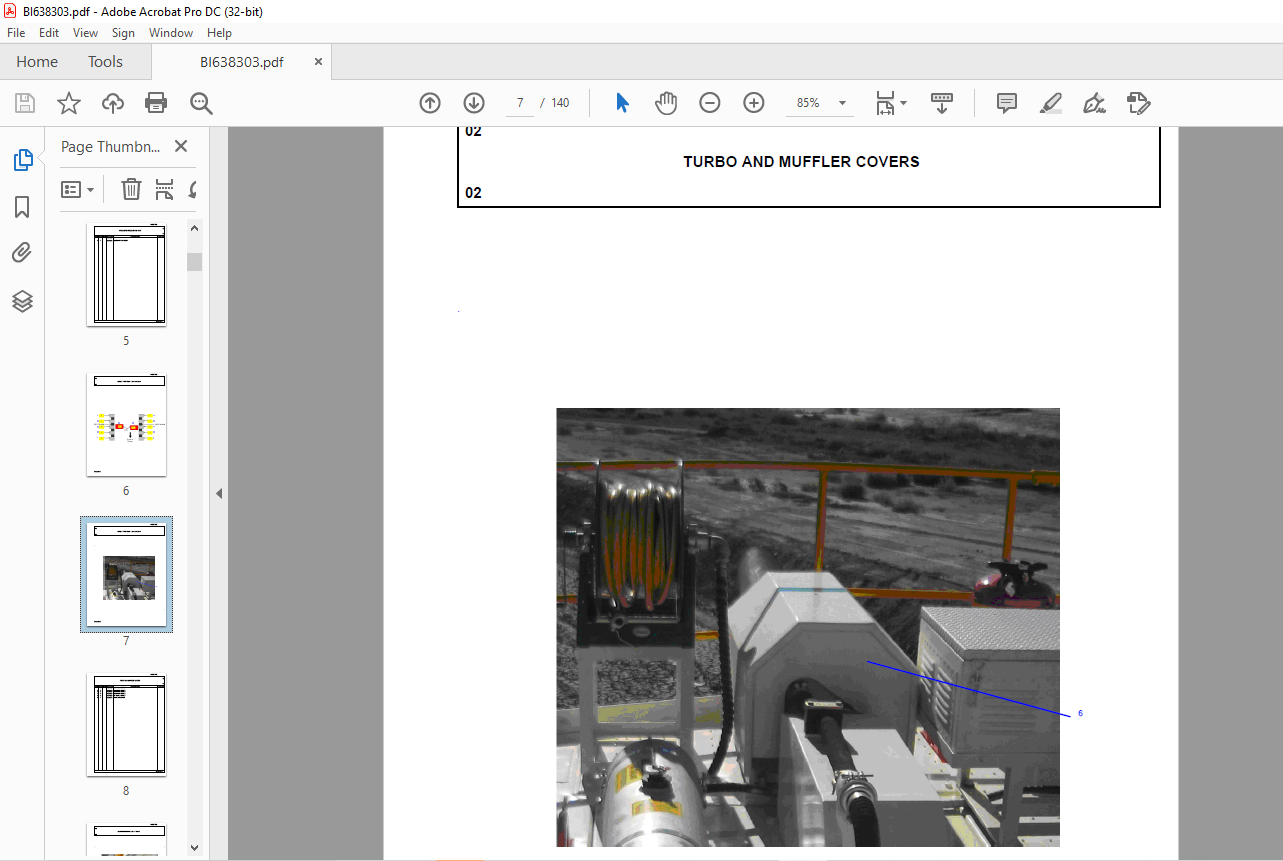1283x861 pixels.
Task: Switch to the Tools tab
Action: 105,62
